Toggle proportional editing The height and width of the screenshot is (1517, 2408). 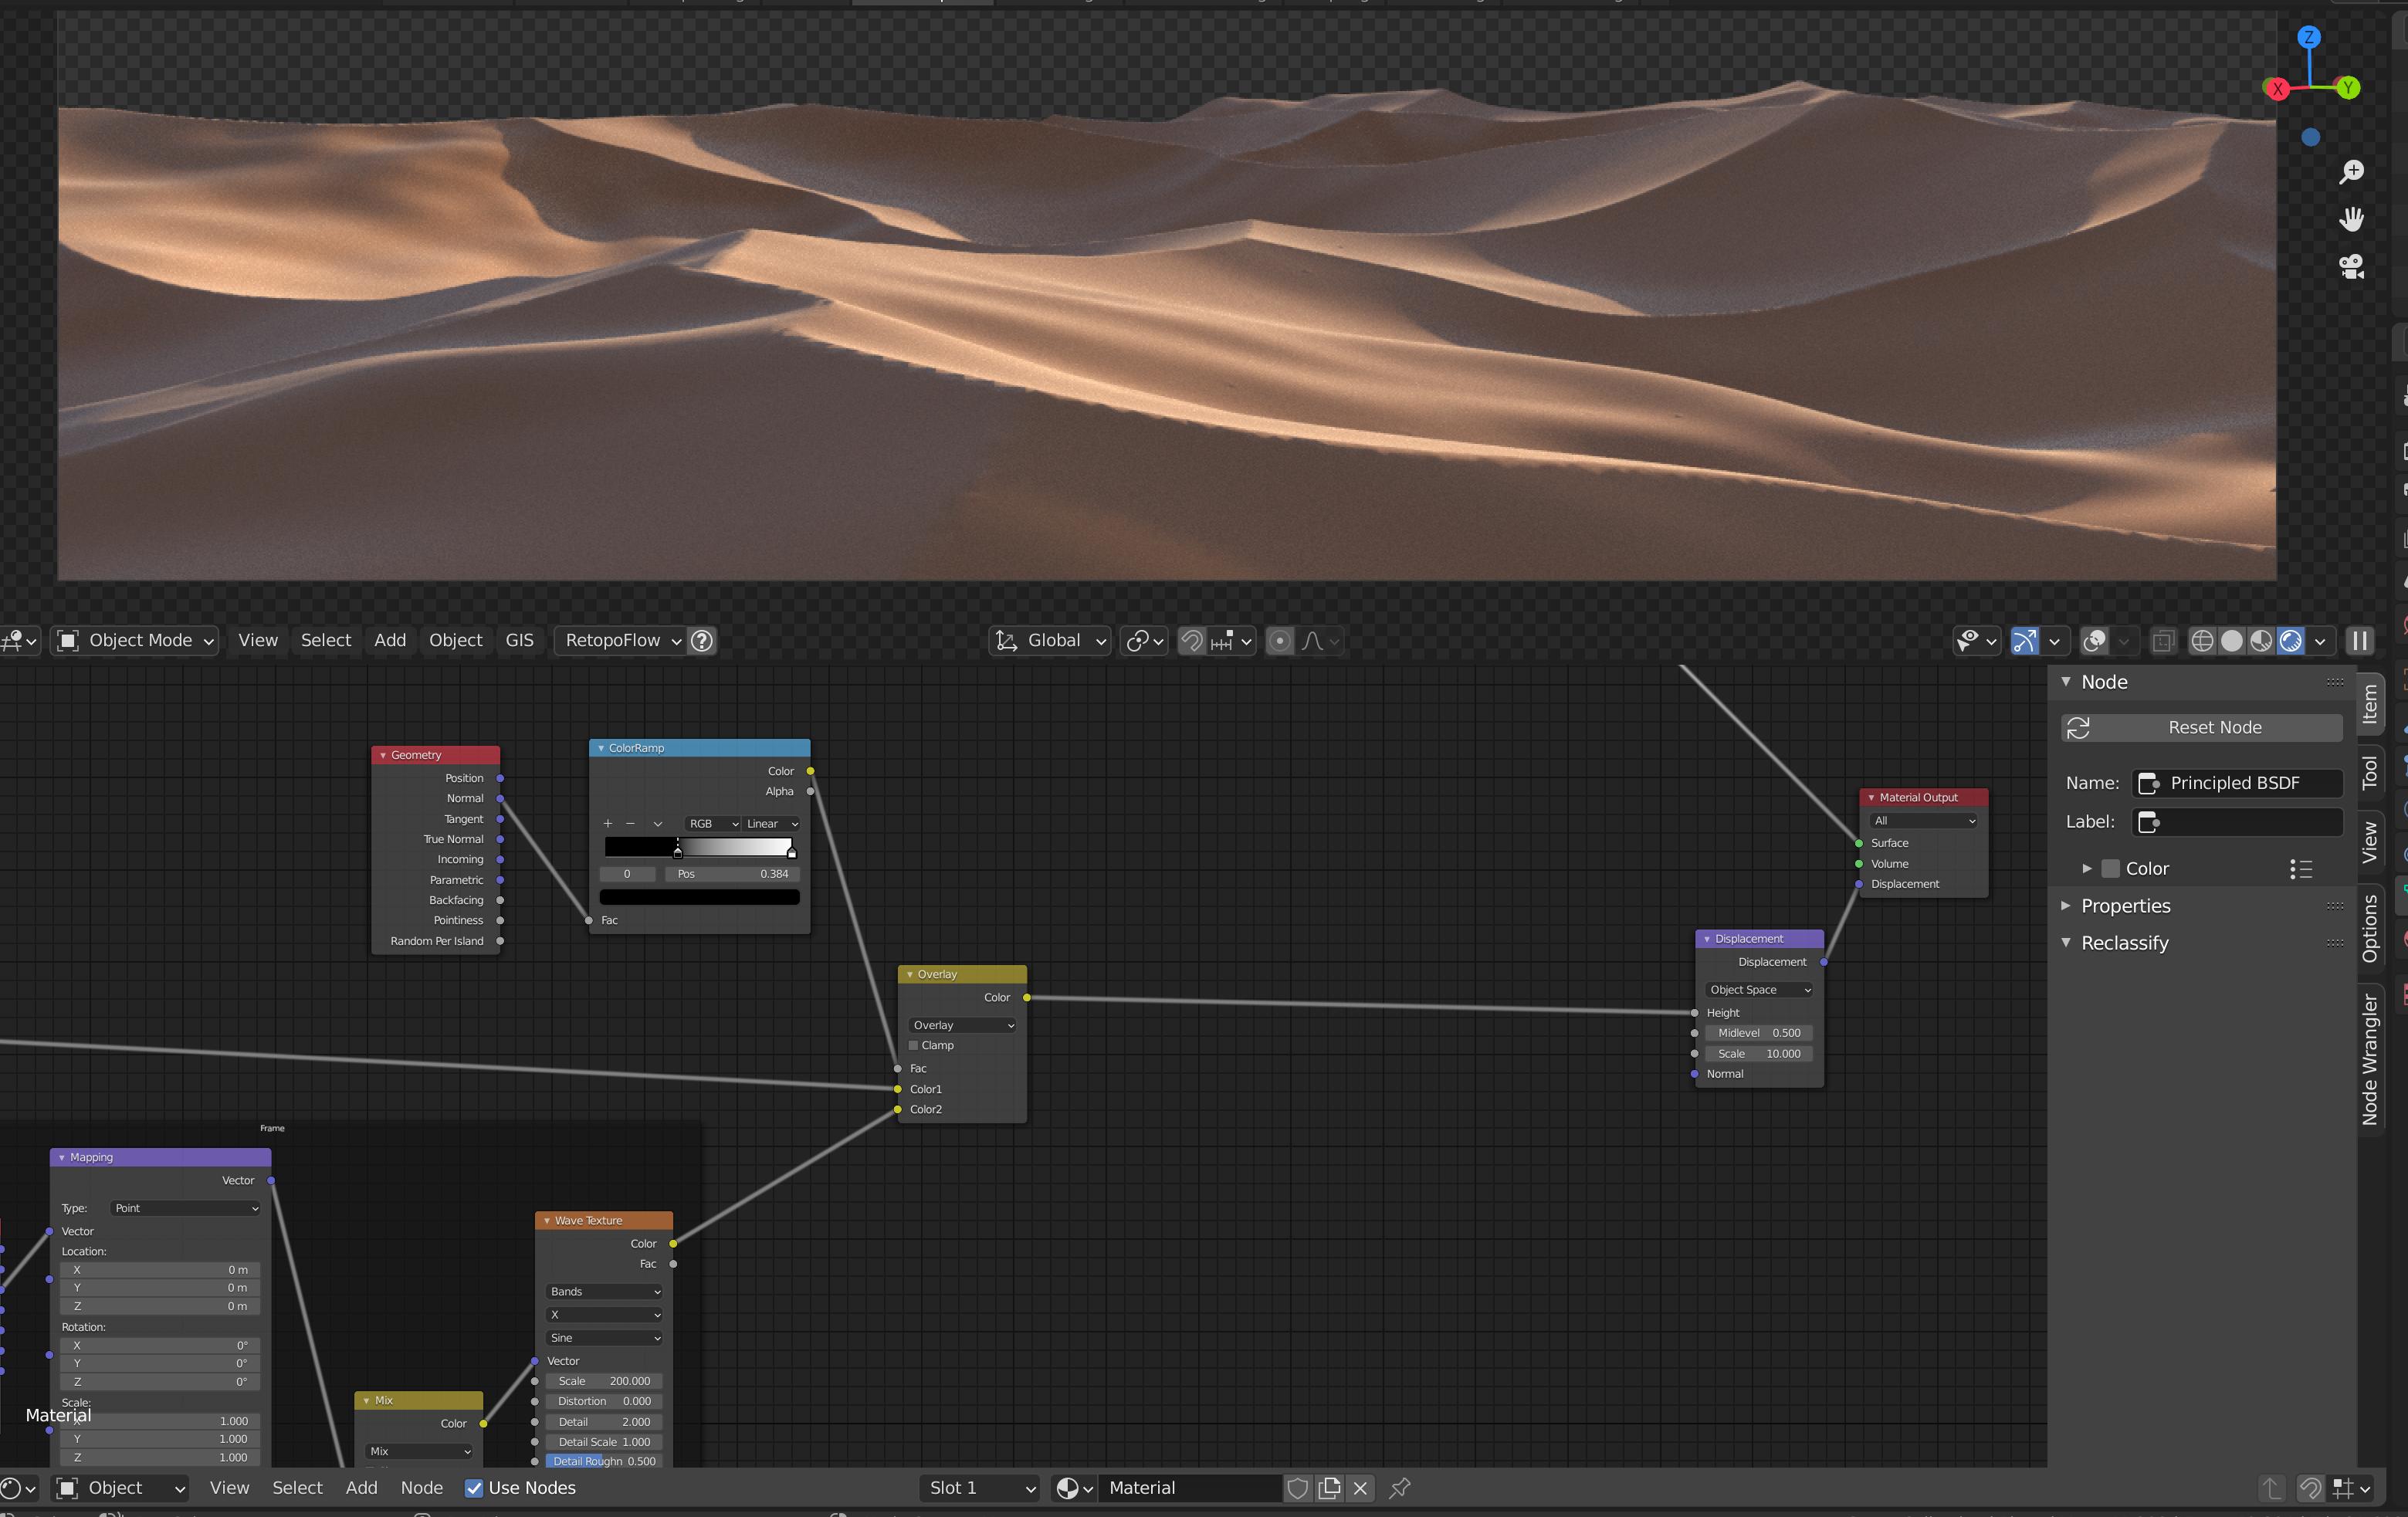click(1279, 641)
